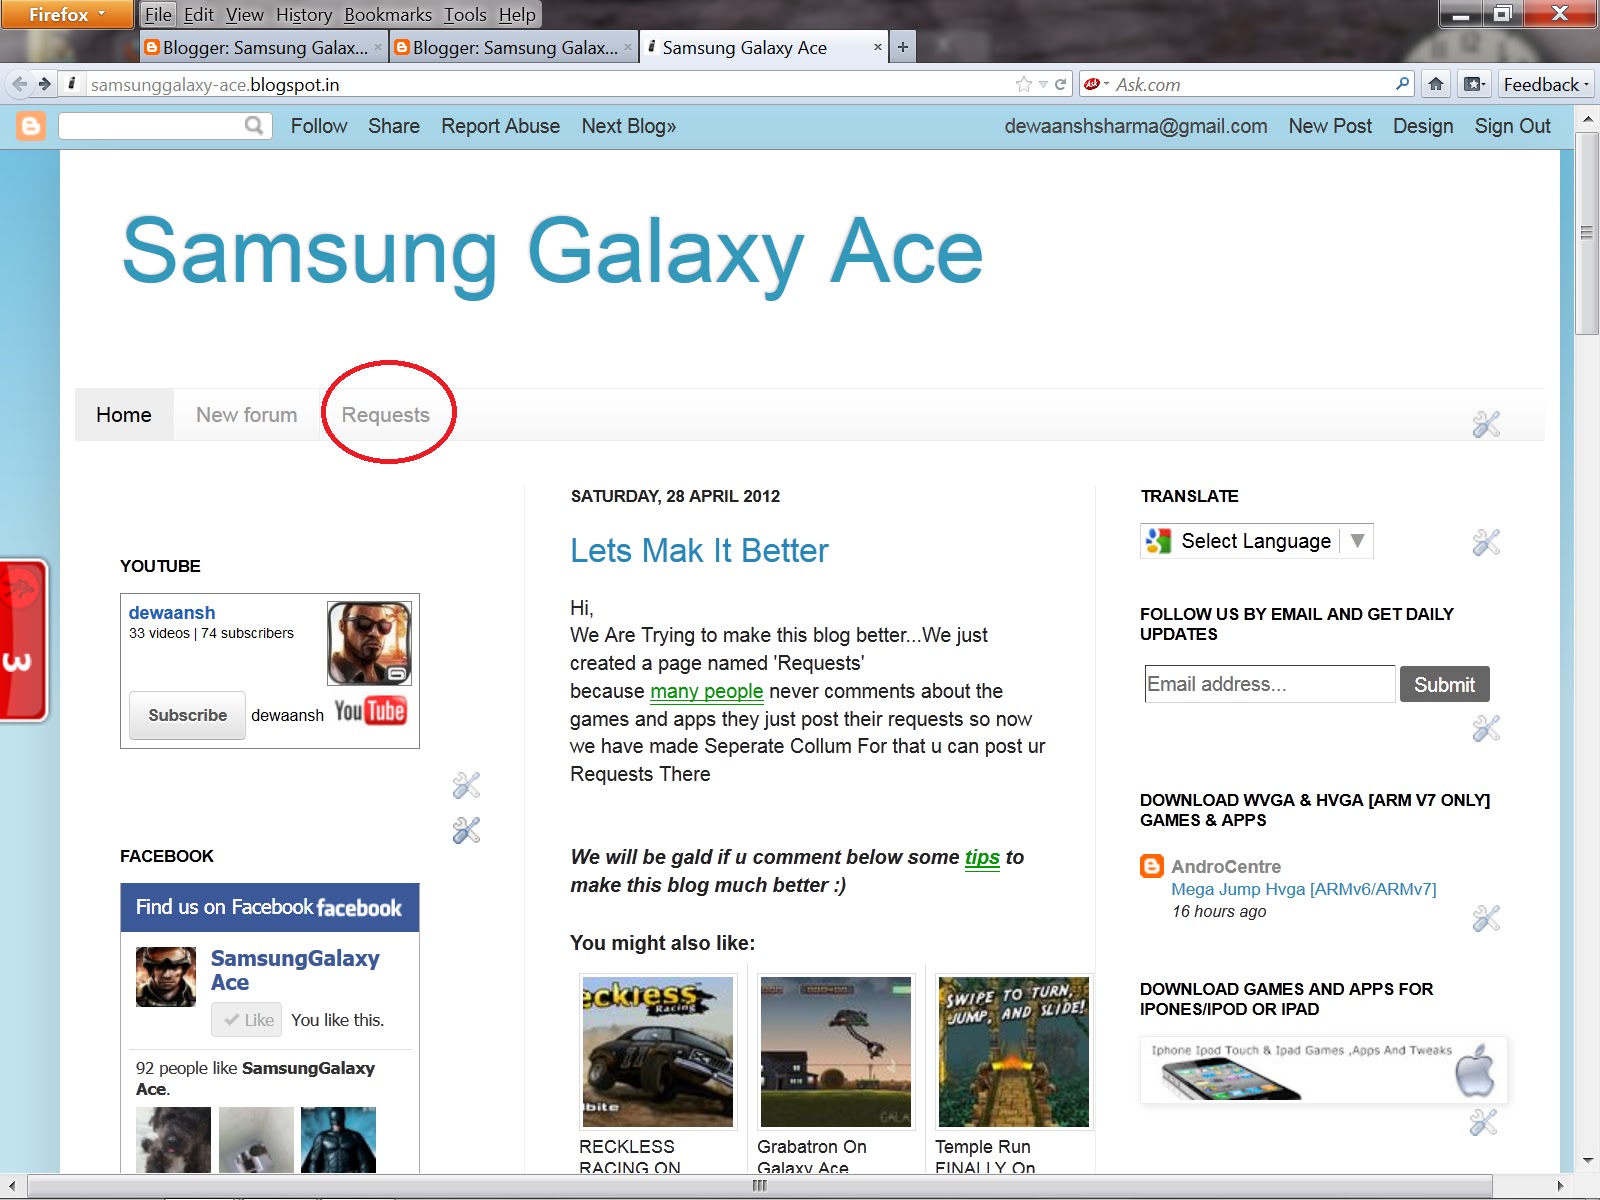Viewport: 1600px width, 1200px height.
Task: Click the bookmark star in address bar
Action: point(1023,84)
